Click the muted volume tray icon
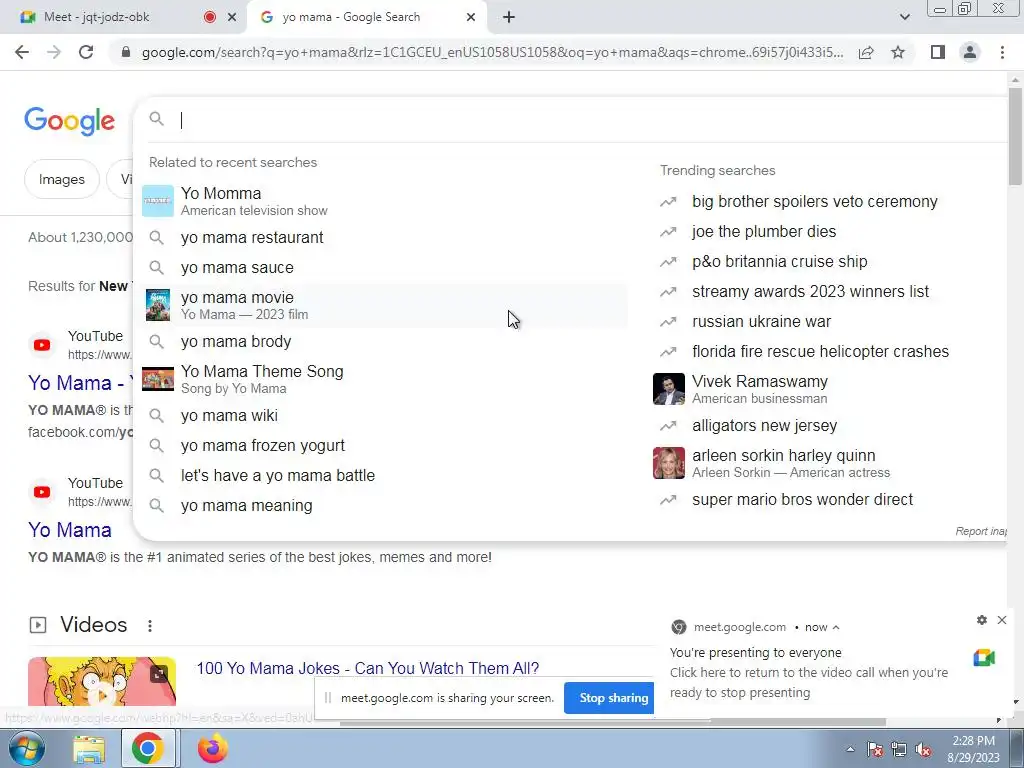This screenshot has height=768, width=1024. (x=923, y=750)
